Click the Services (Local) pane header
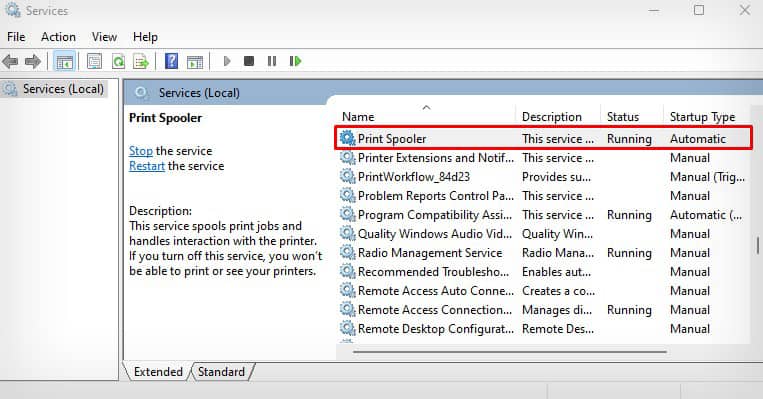This screenshot has height=399, width=763. pos(199,93)
